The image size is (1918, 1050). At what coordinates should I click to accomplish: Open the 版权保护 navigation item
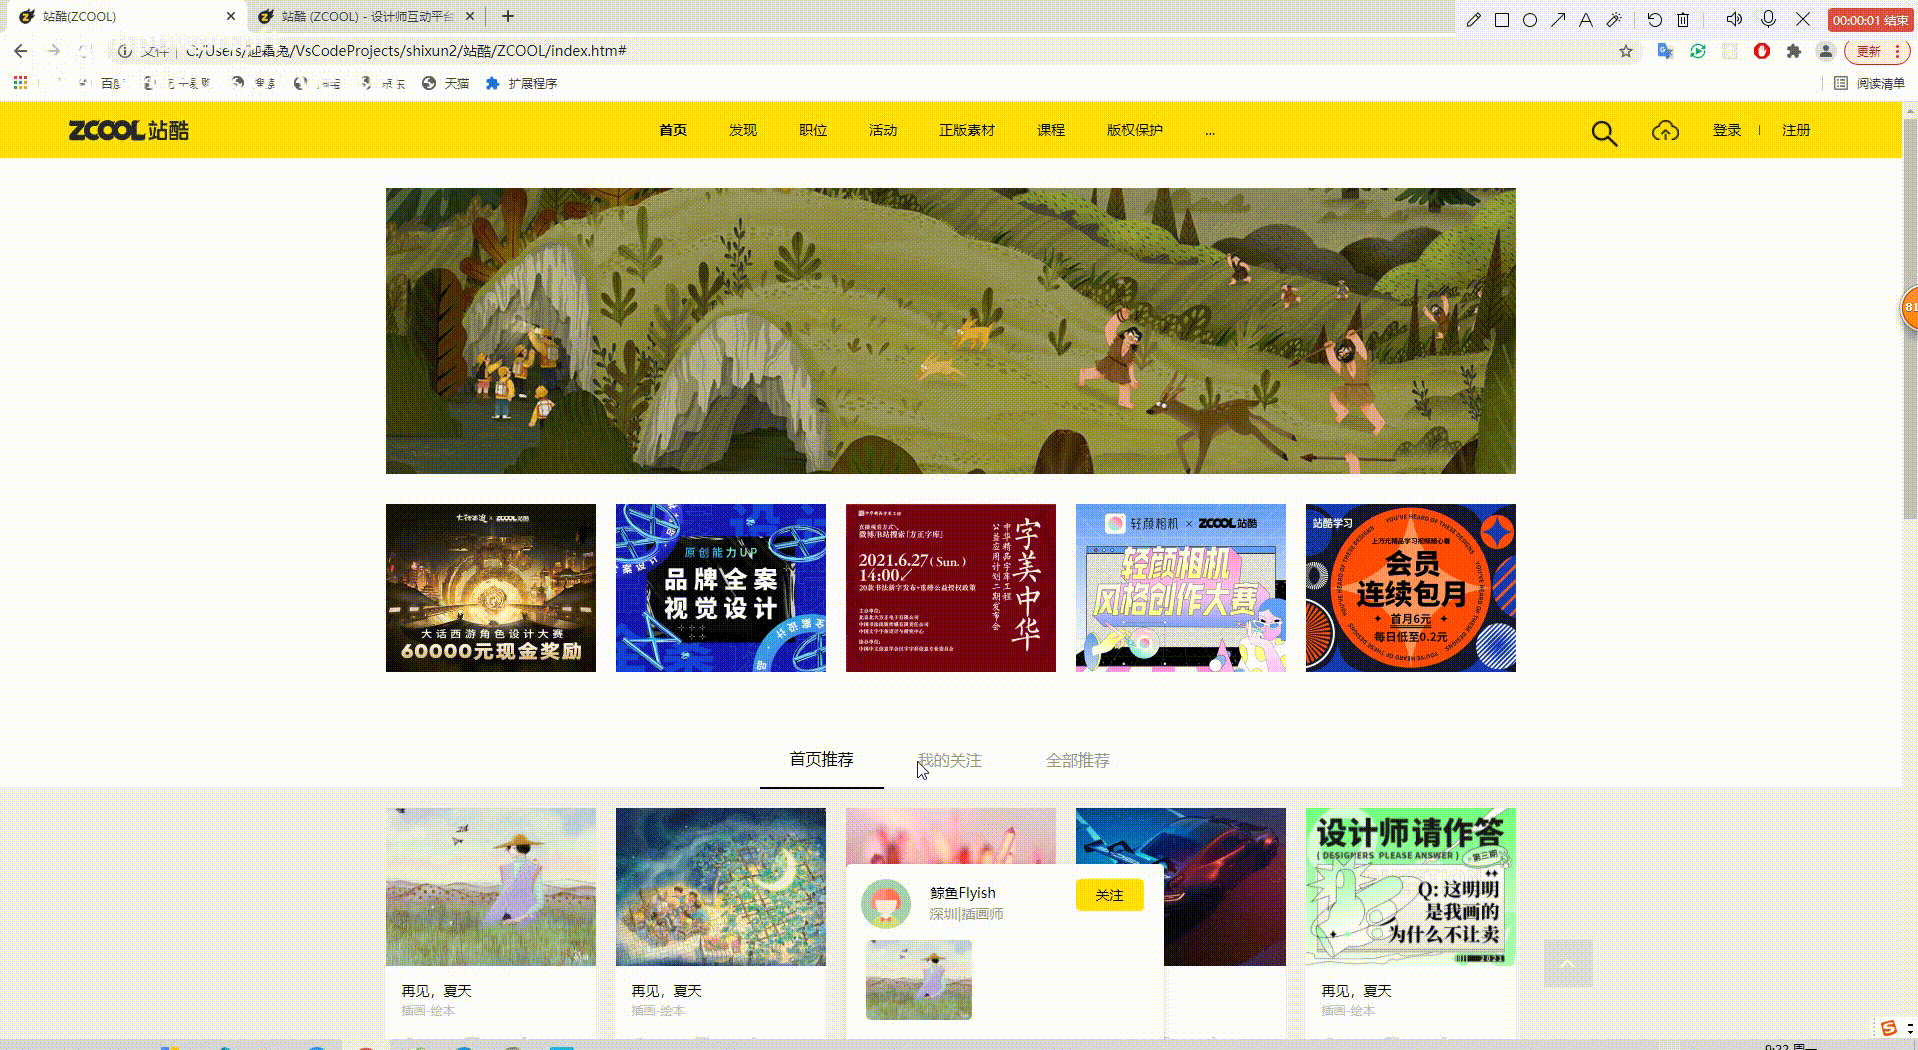(x=1135, y=130)
